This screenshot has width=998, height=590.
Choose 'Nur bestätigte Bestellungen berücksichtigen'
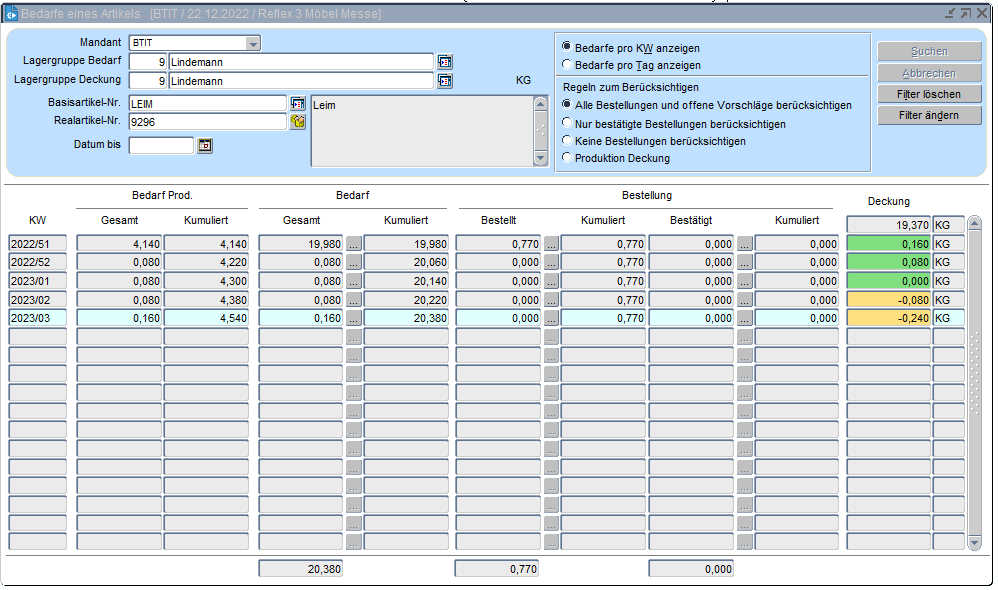(567, 124)
